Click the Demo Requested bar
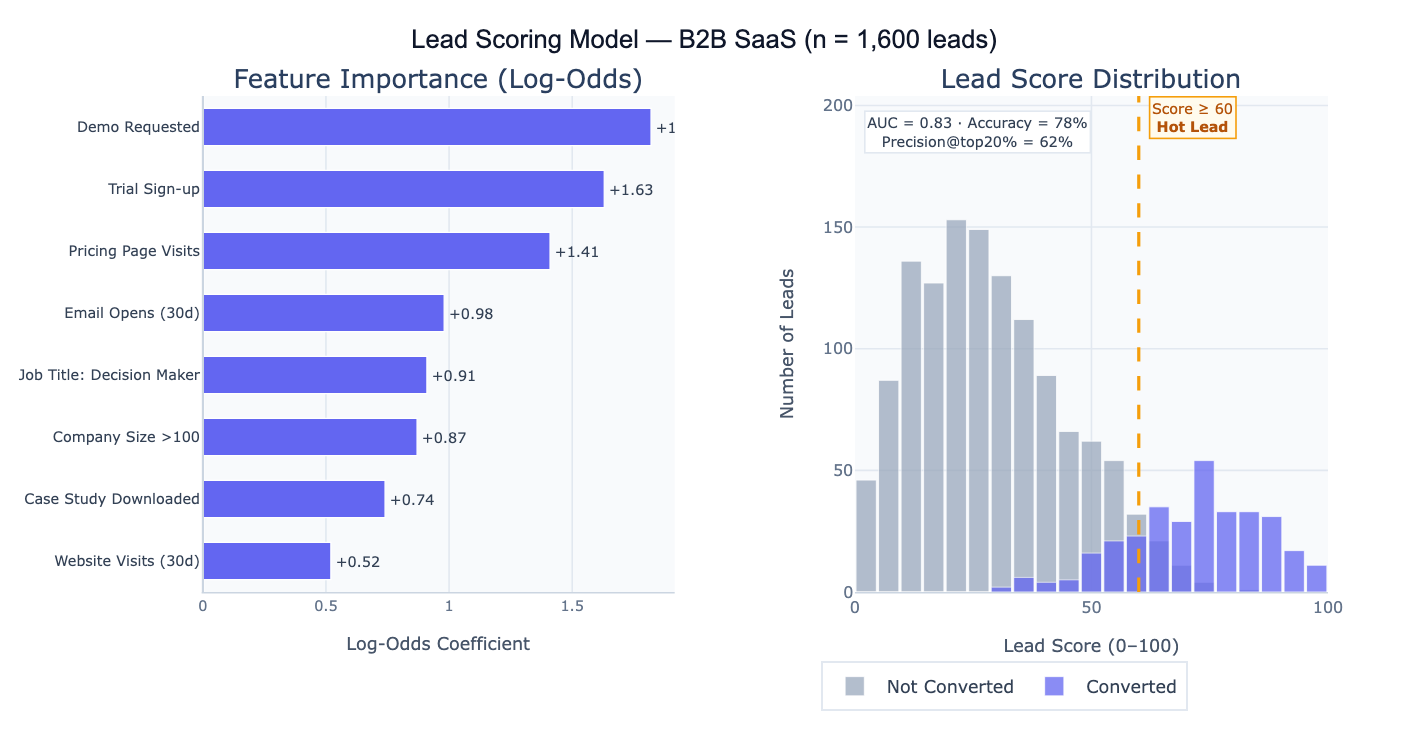The height and width of the screenshot is (736, 1408). point(426,127)
